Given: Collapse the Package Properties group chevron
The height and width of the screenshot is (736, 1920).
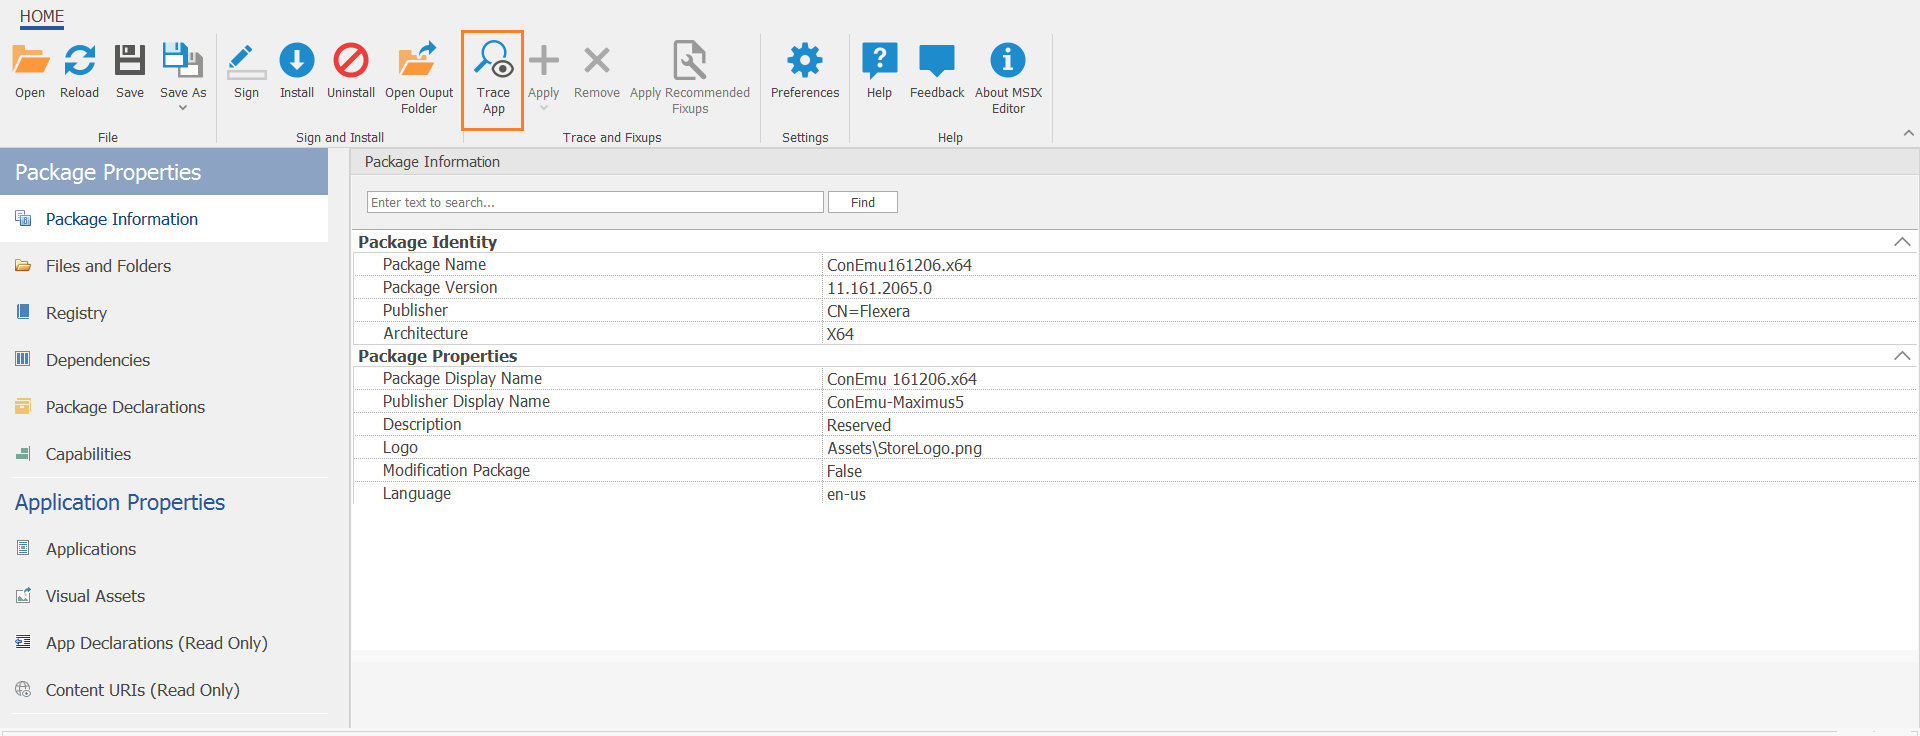Looking at the screenshot, I should pos(1902,356).
